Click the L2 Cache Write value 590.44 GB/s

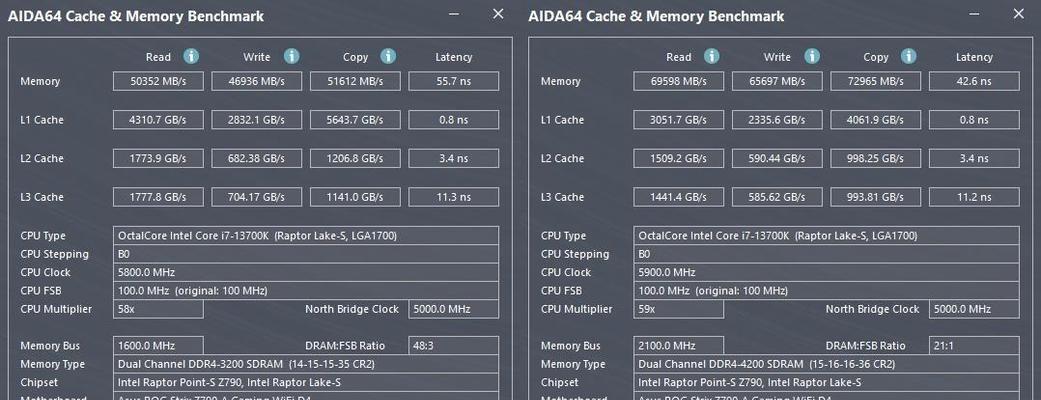[777, 159]
